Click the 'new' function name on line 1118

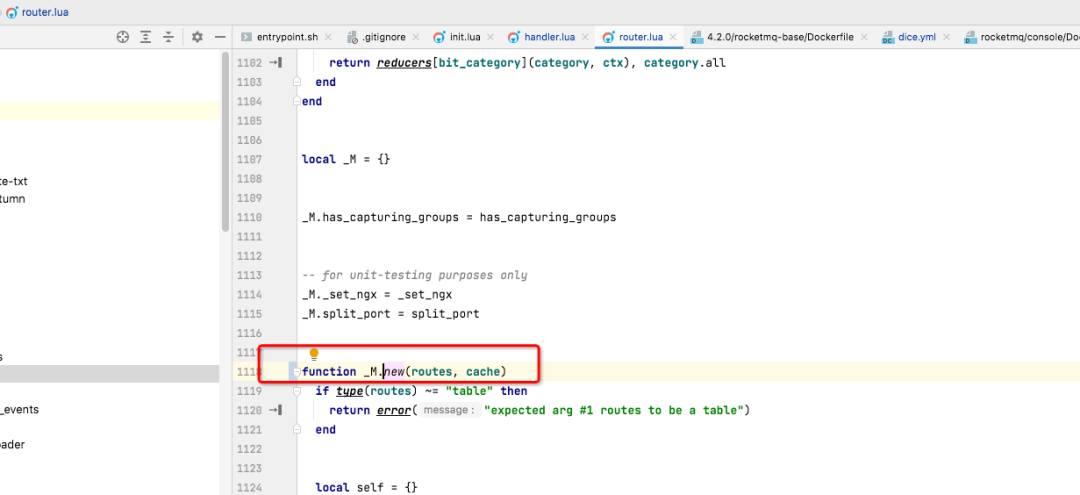[x=394, y=372]
